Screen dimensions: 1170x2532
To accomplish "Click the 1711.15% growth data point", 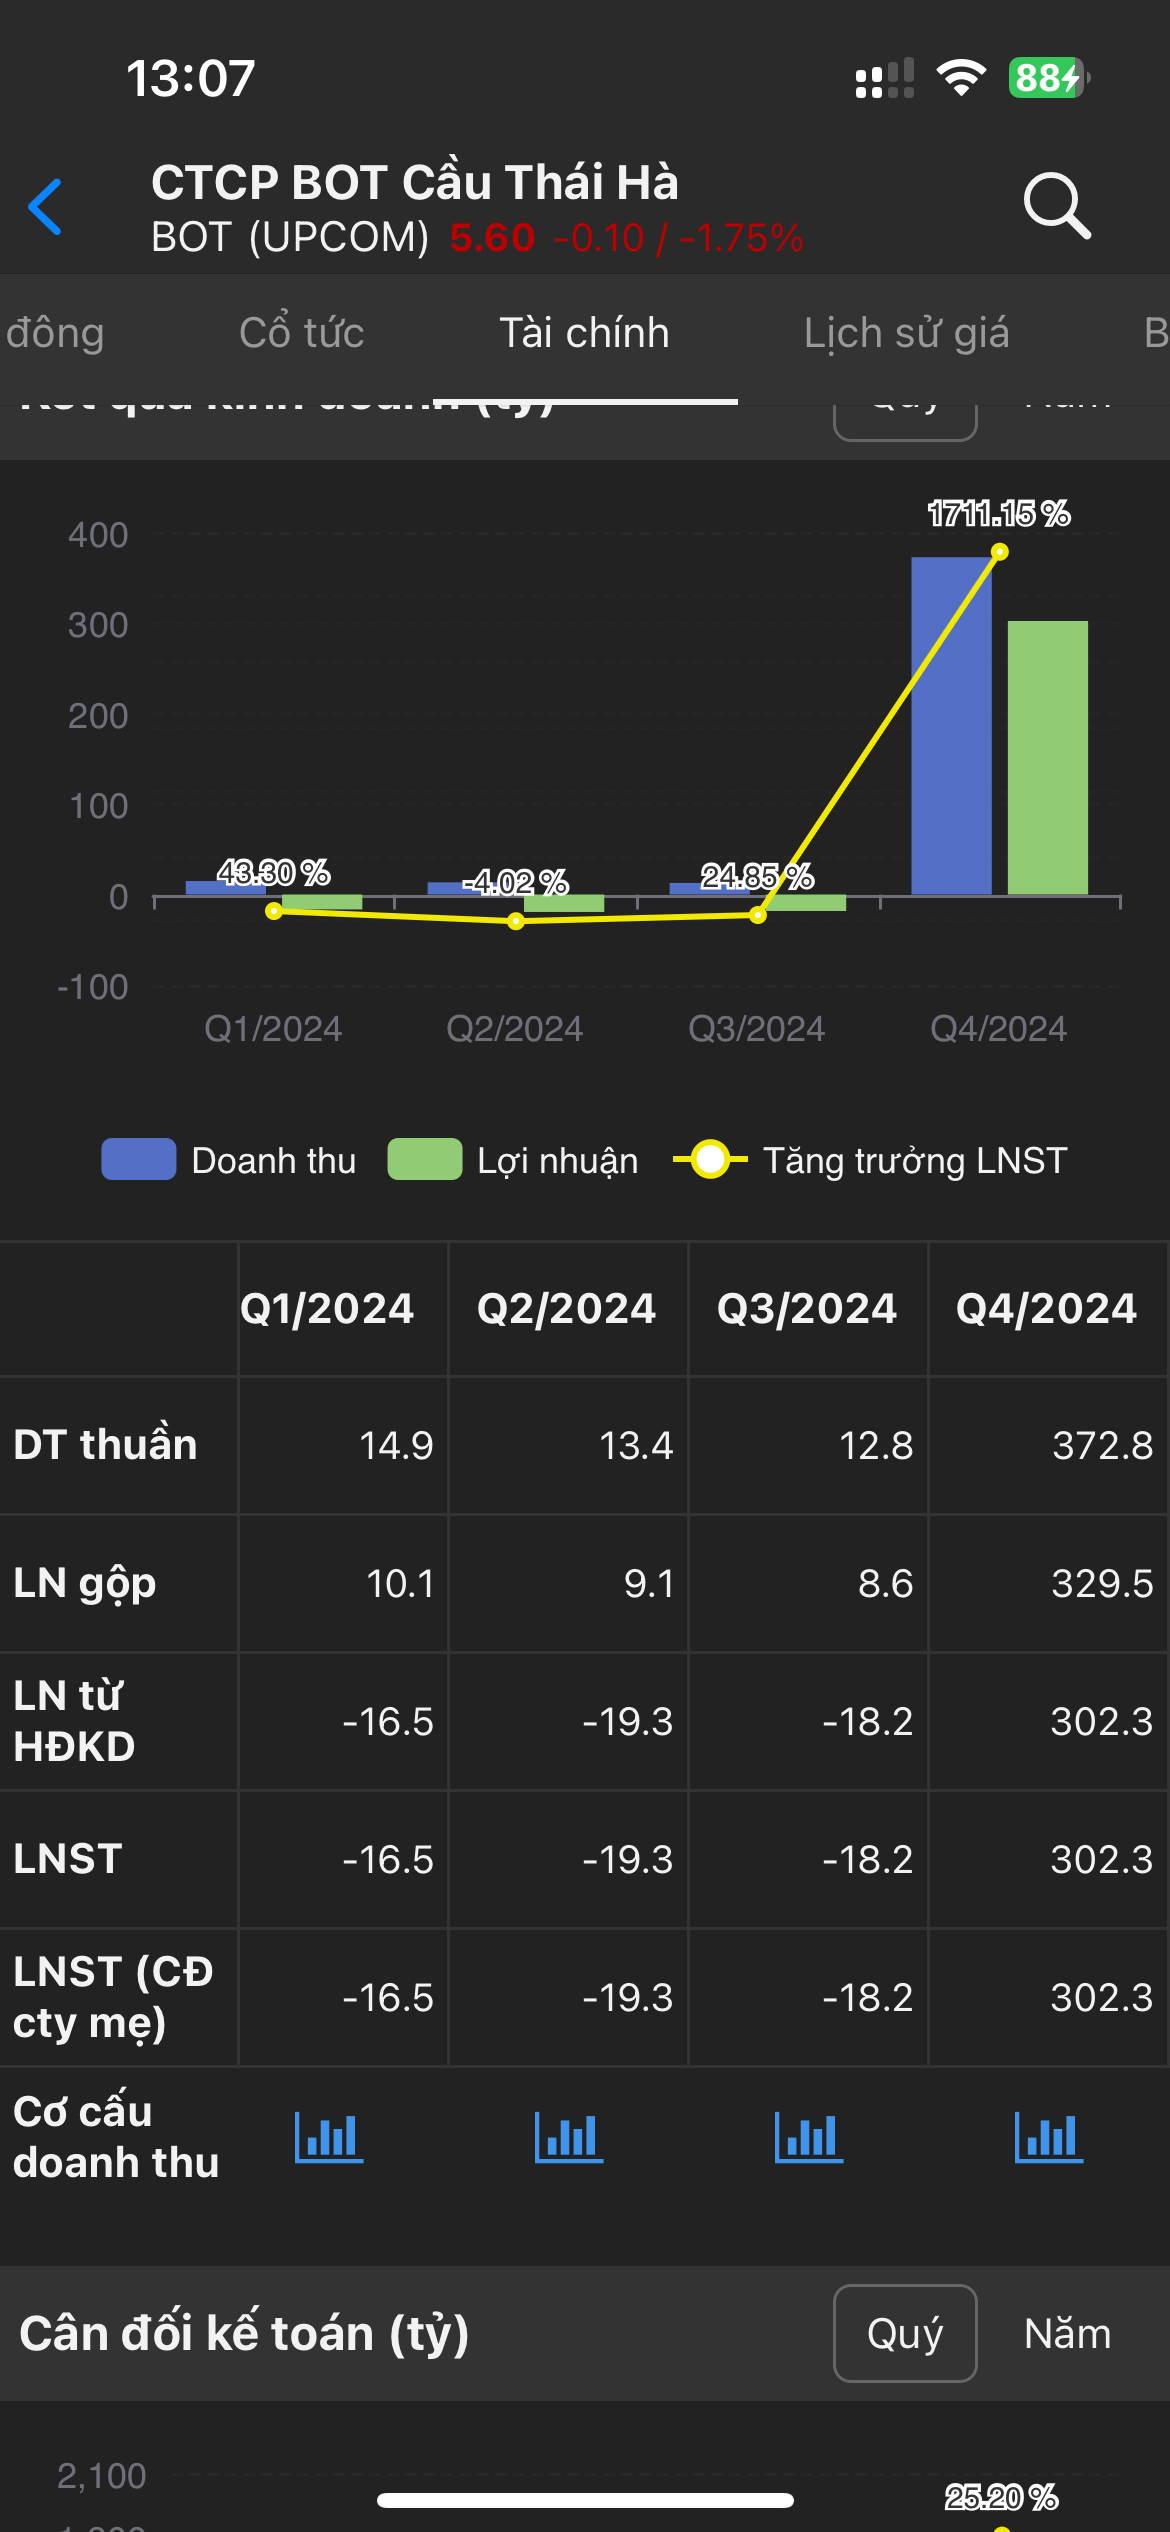I will 999,552.
